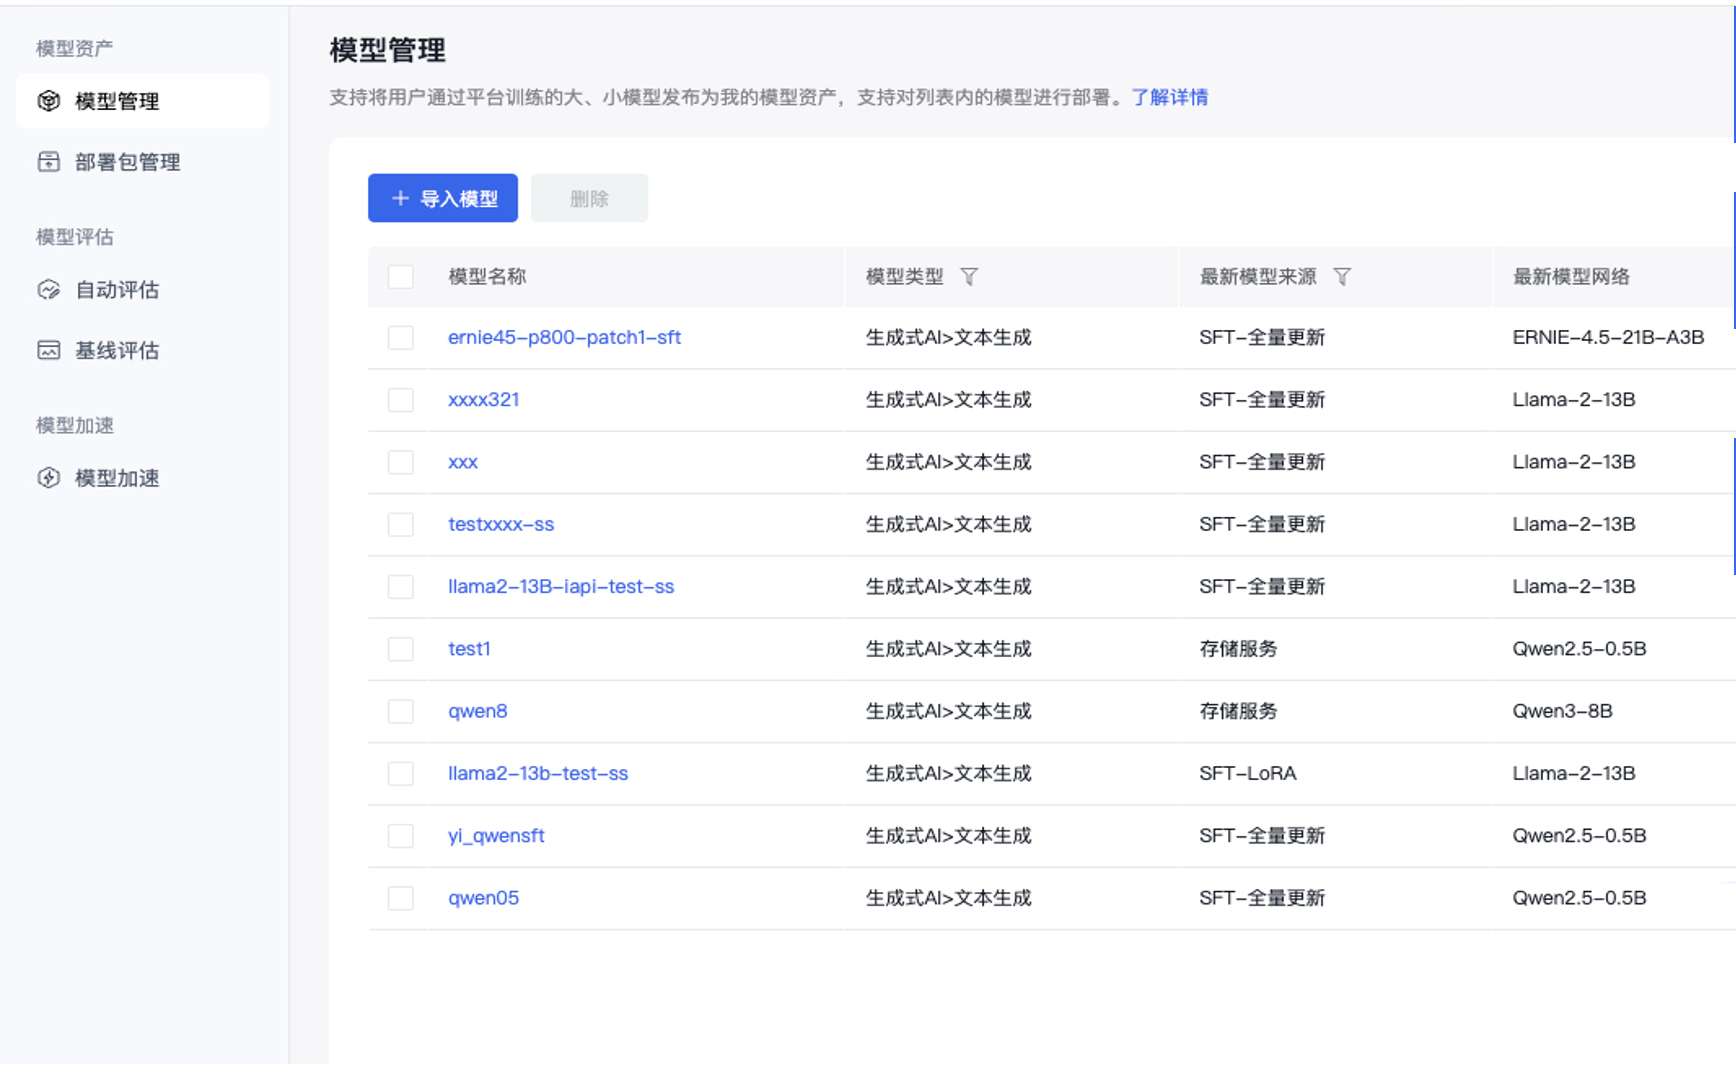Click the 模型名称 column header

487,277
